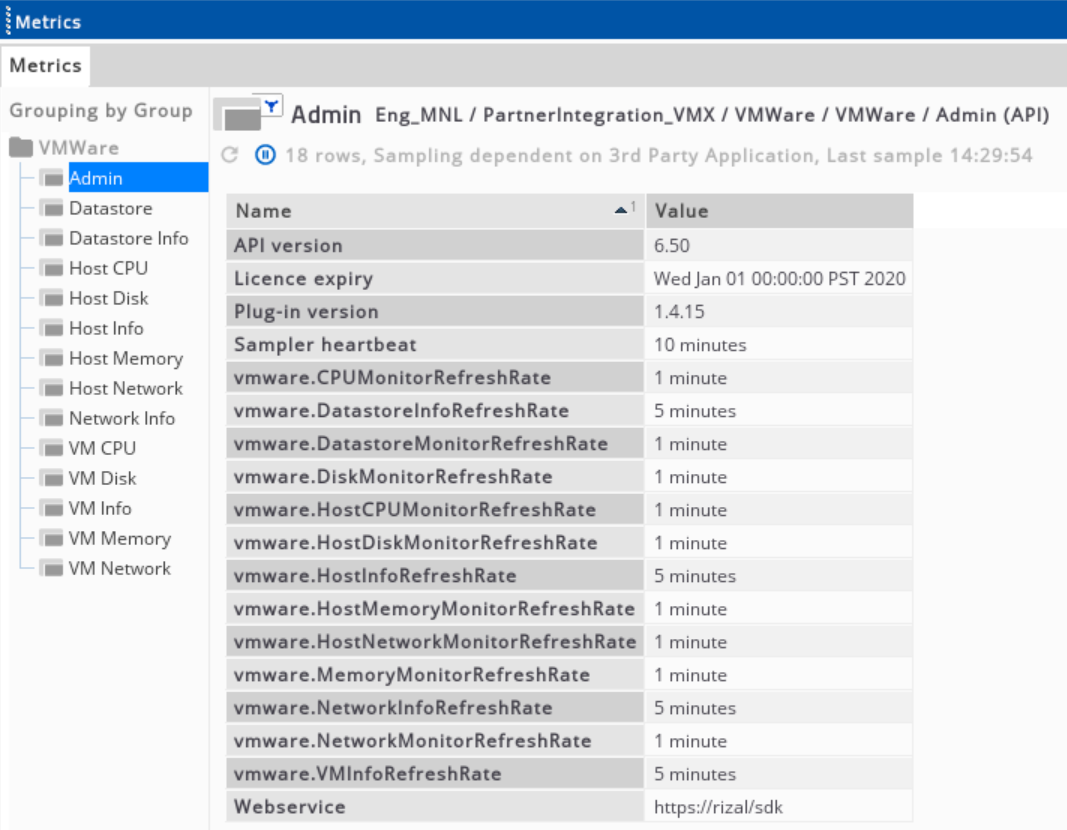
Task: Click the refresh icon beside row count
Action: 230,155
